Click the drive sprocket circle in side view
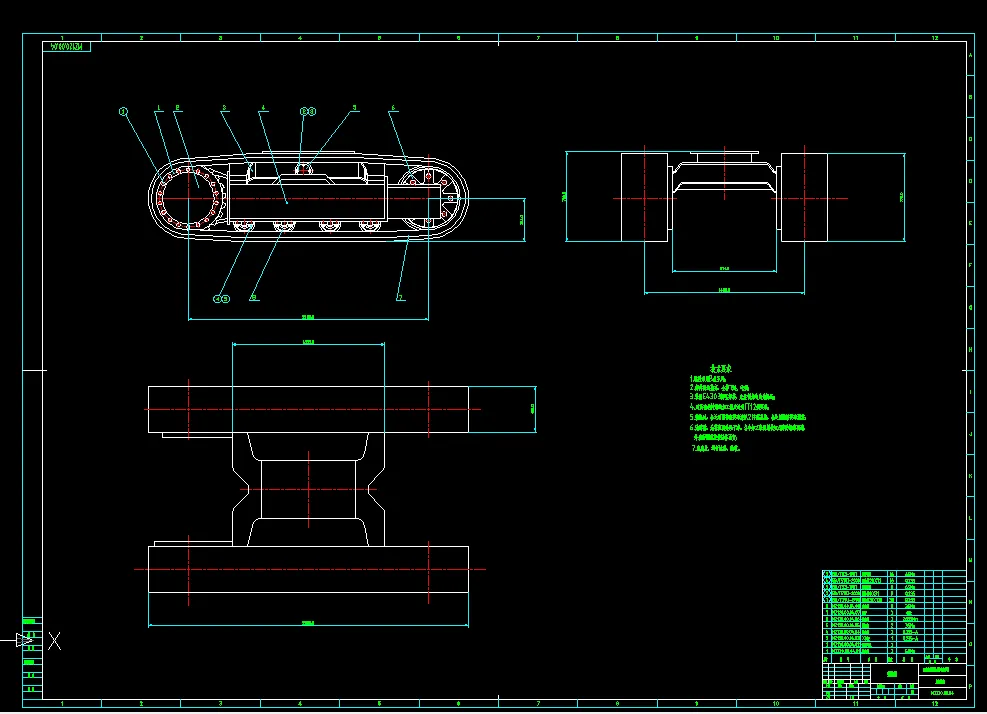Viewport: 987px width, 714px height. point(189,198)
